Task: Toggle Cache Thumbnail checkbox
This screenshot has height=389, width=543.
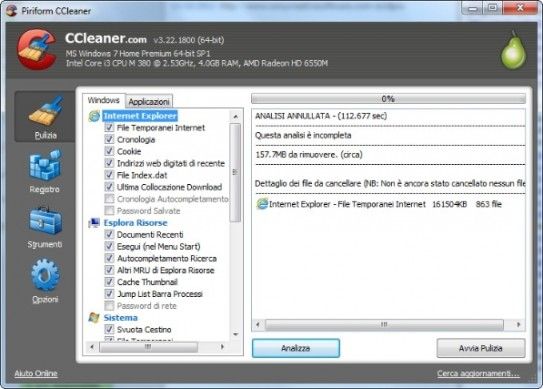Action: coord(109,282)
